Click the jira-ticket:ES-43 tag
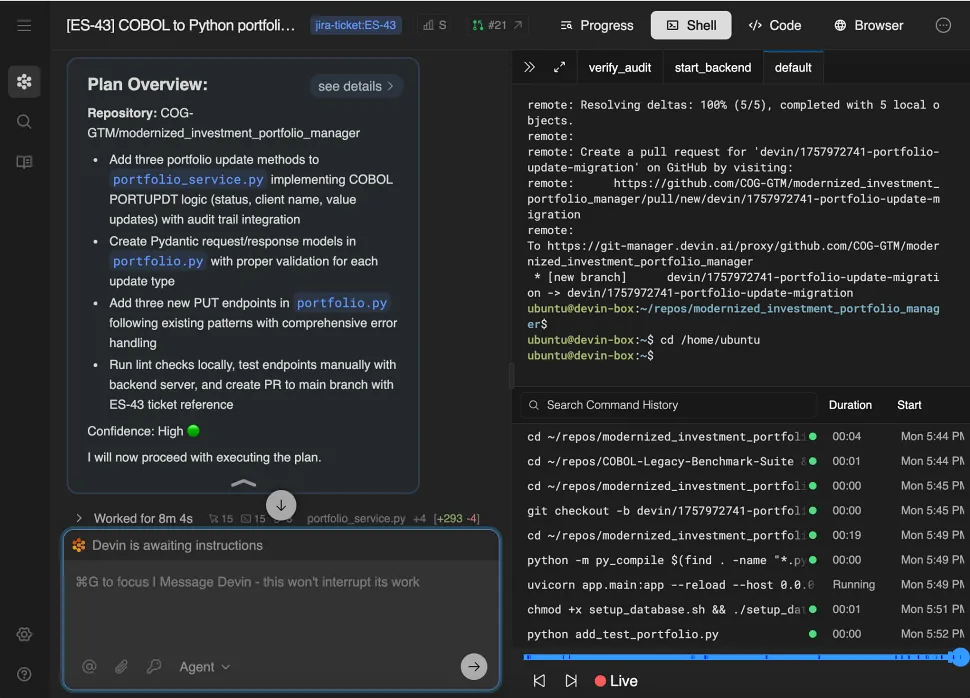Screen dimensions: 970x698 point(355,25)
